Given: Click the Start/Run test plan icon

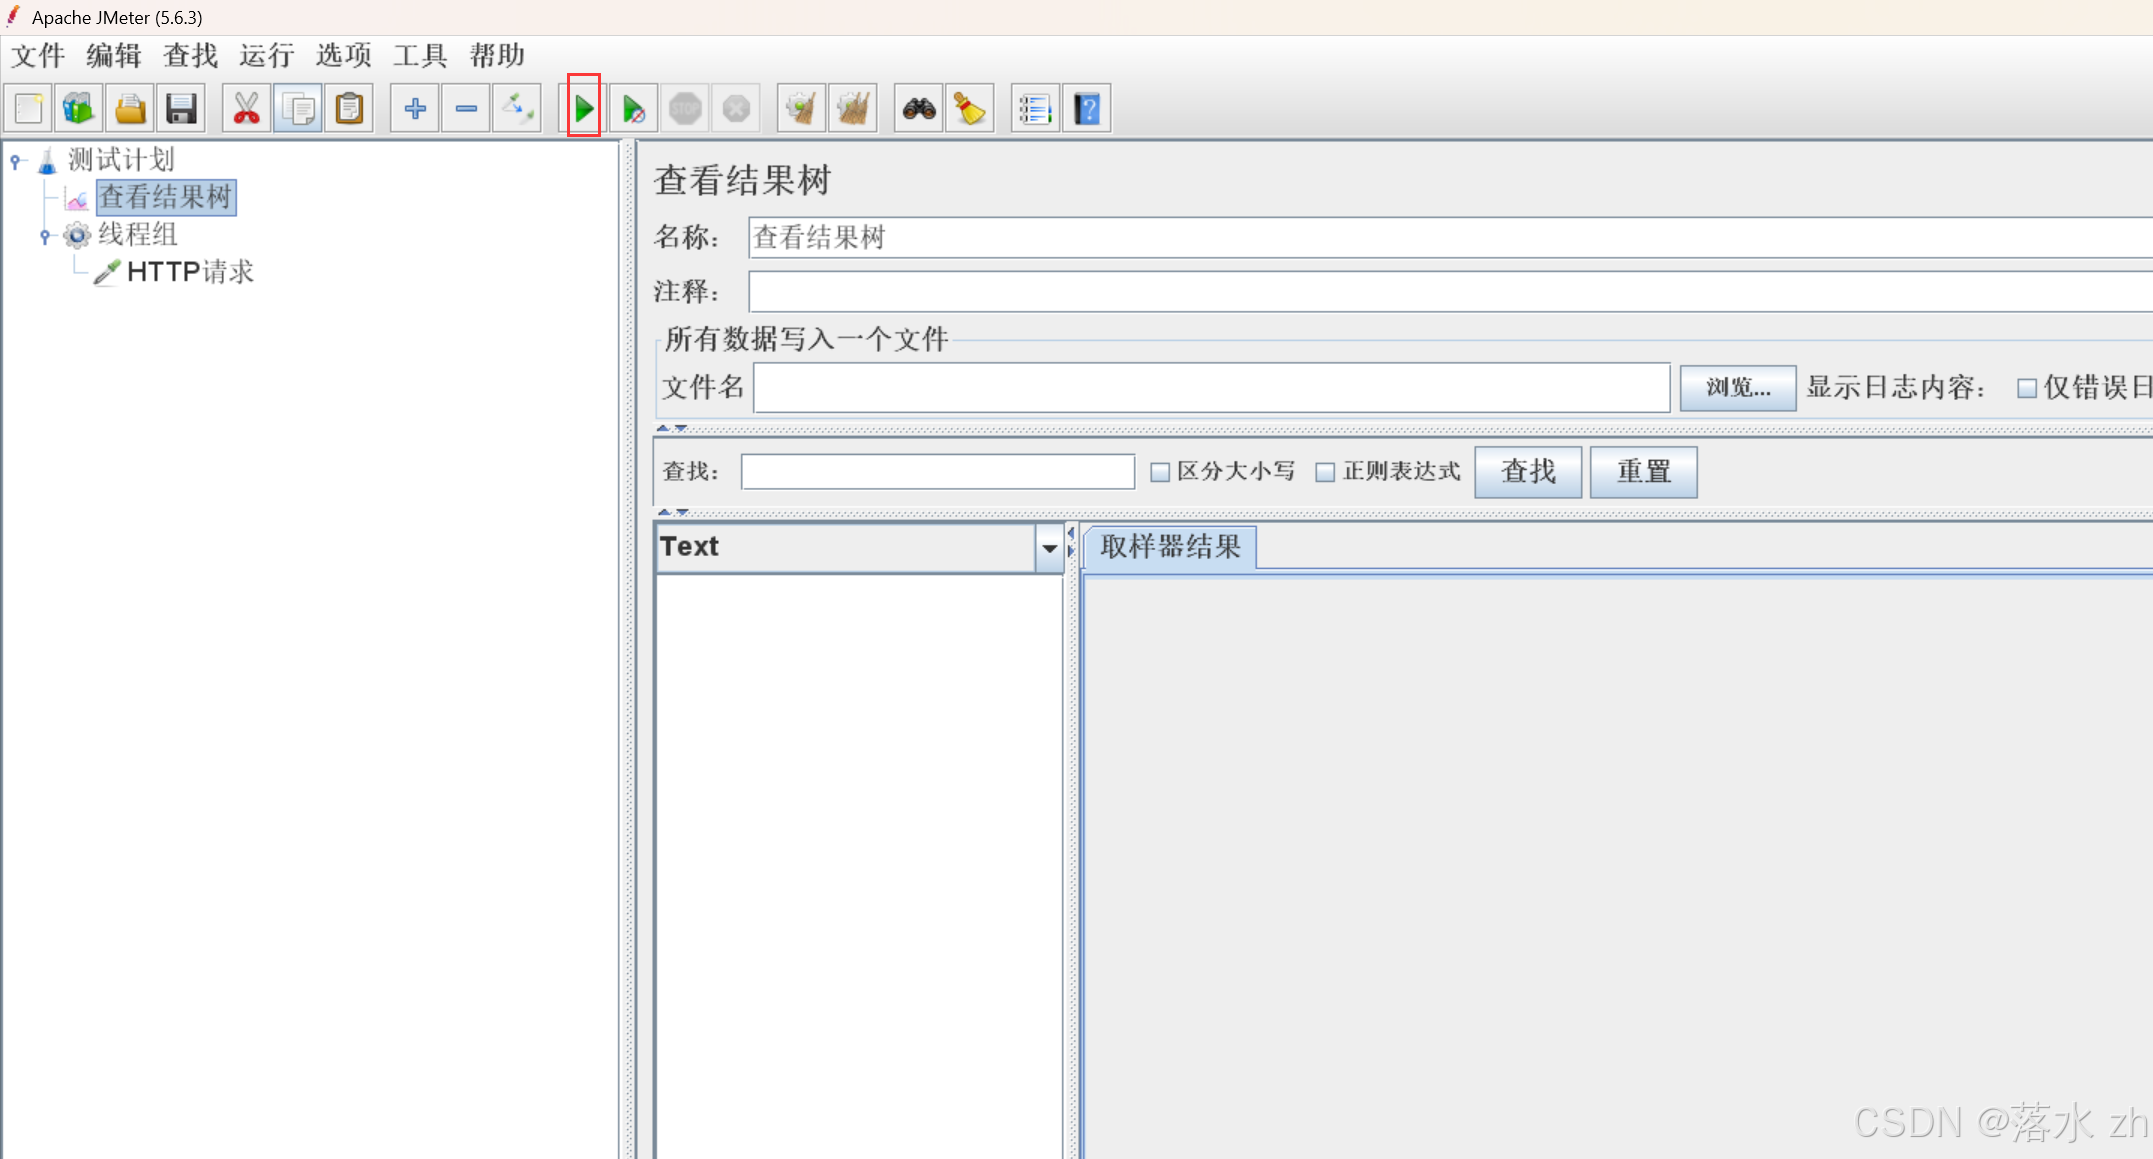Looking at the screenshot, I should 586,107.
